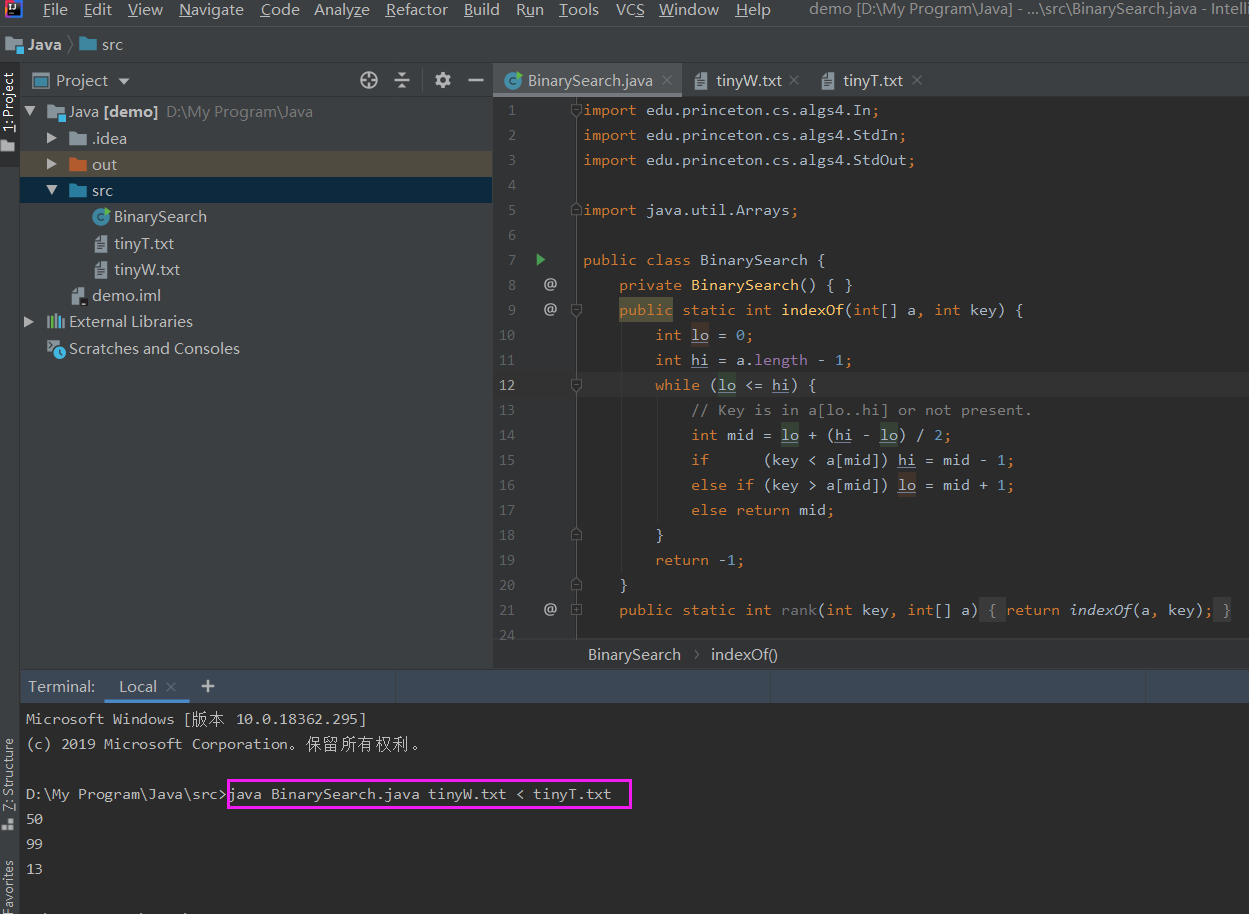Click the External Libraries icon

(56, 321)
